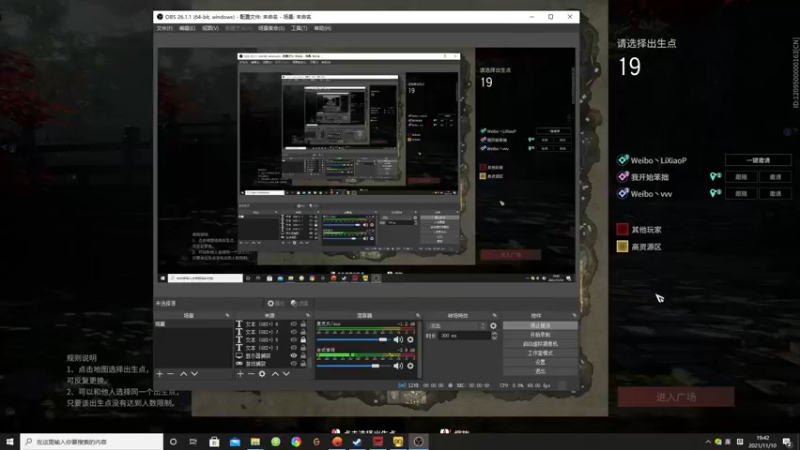Viewport: 800px width, 450px height.
Task: Click Exit button in OBS controls
Action: (540, 371)
